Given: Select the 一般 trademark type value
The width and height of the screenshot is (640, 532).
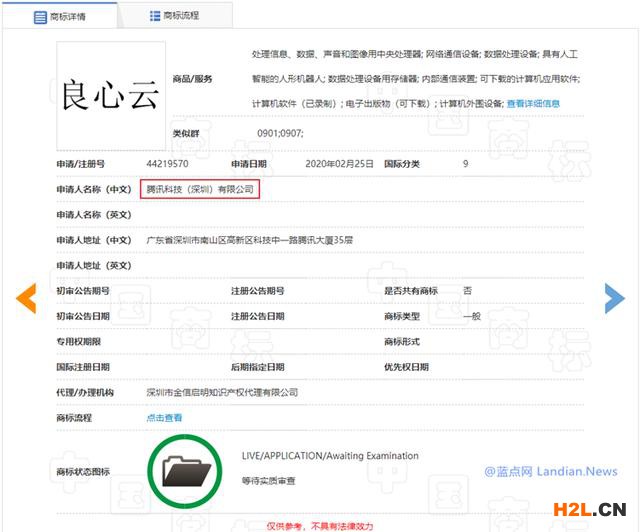Looking at the screenshot, I should point(472,316).
